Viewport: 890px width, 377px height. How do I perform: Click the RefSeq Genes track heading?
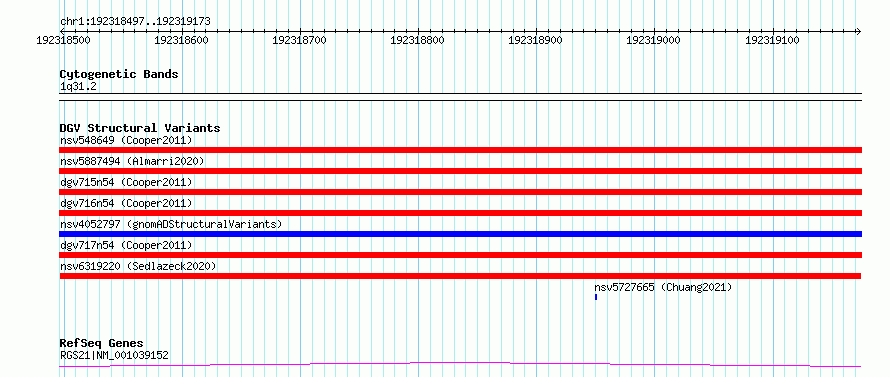pos(102,344)
